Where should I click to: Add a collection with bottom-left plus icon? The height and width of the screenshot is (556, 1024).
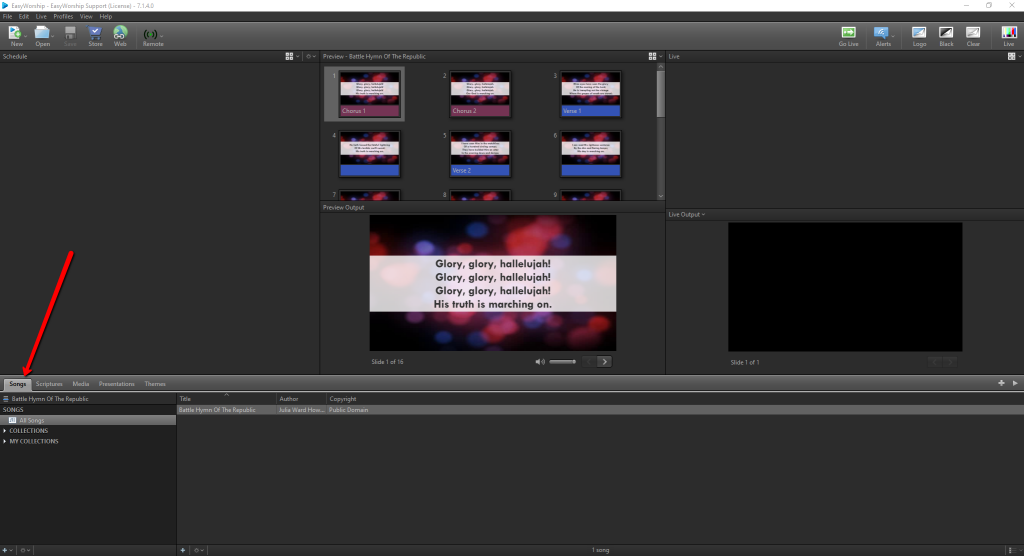[x=5, y=550]
